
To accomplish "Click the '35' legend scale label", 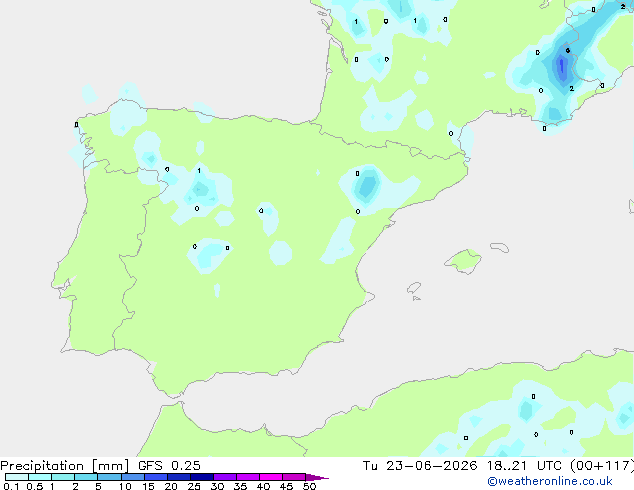I will 240,486.
